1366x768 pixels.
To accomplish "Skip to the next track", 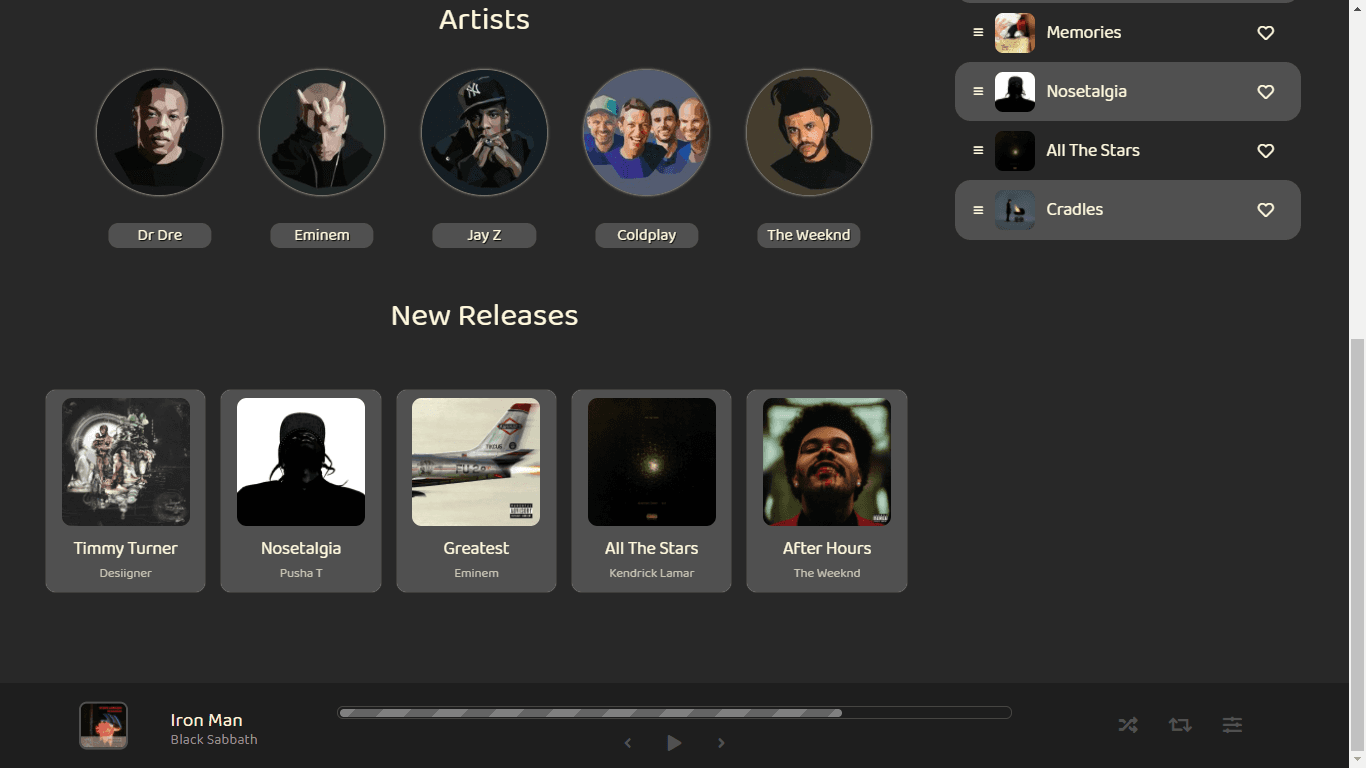I will tap(721, 743).
